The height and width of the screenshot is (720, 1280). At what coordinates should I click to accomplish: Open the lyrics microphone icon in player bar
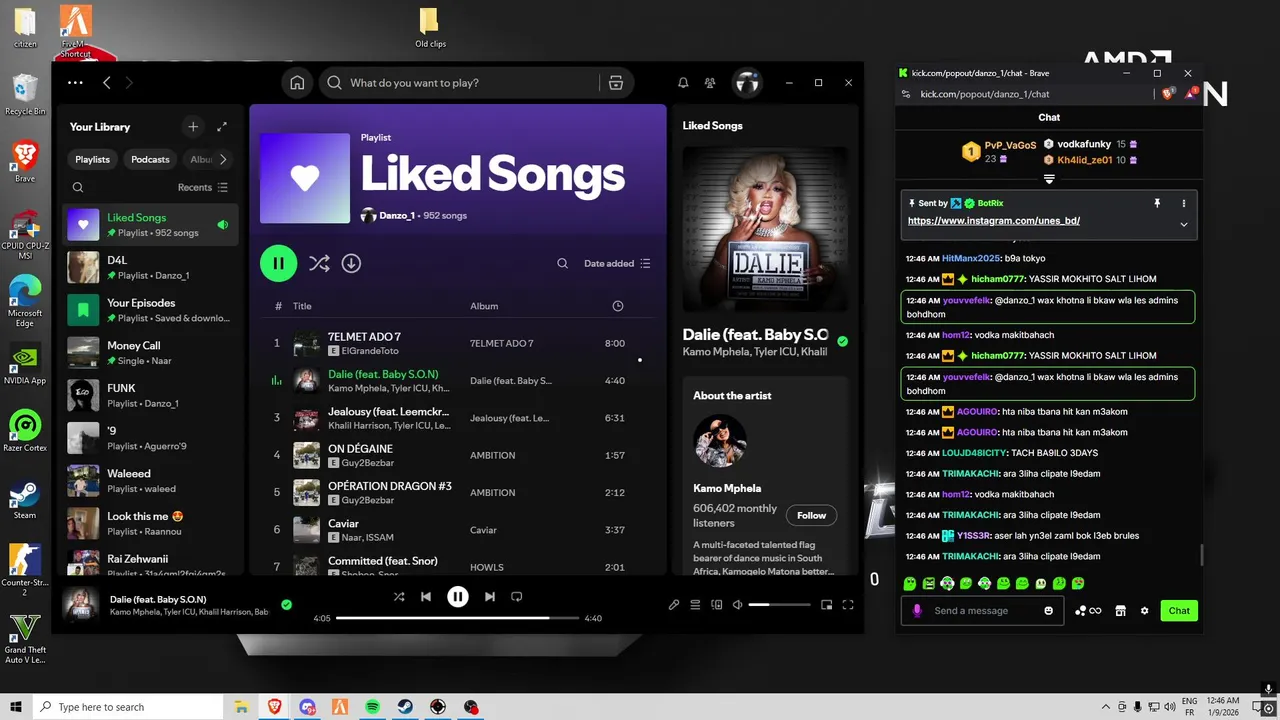(674, 604)
